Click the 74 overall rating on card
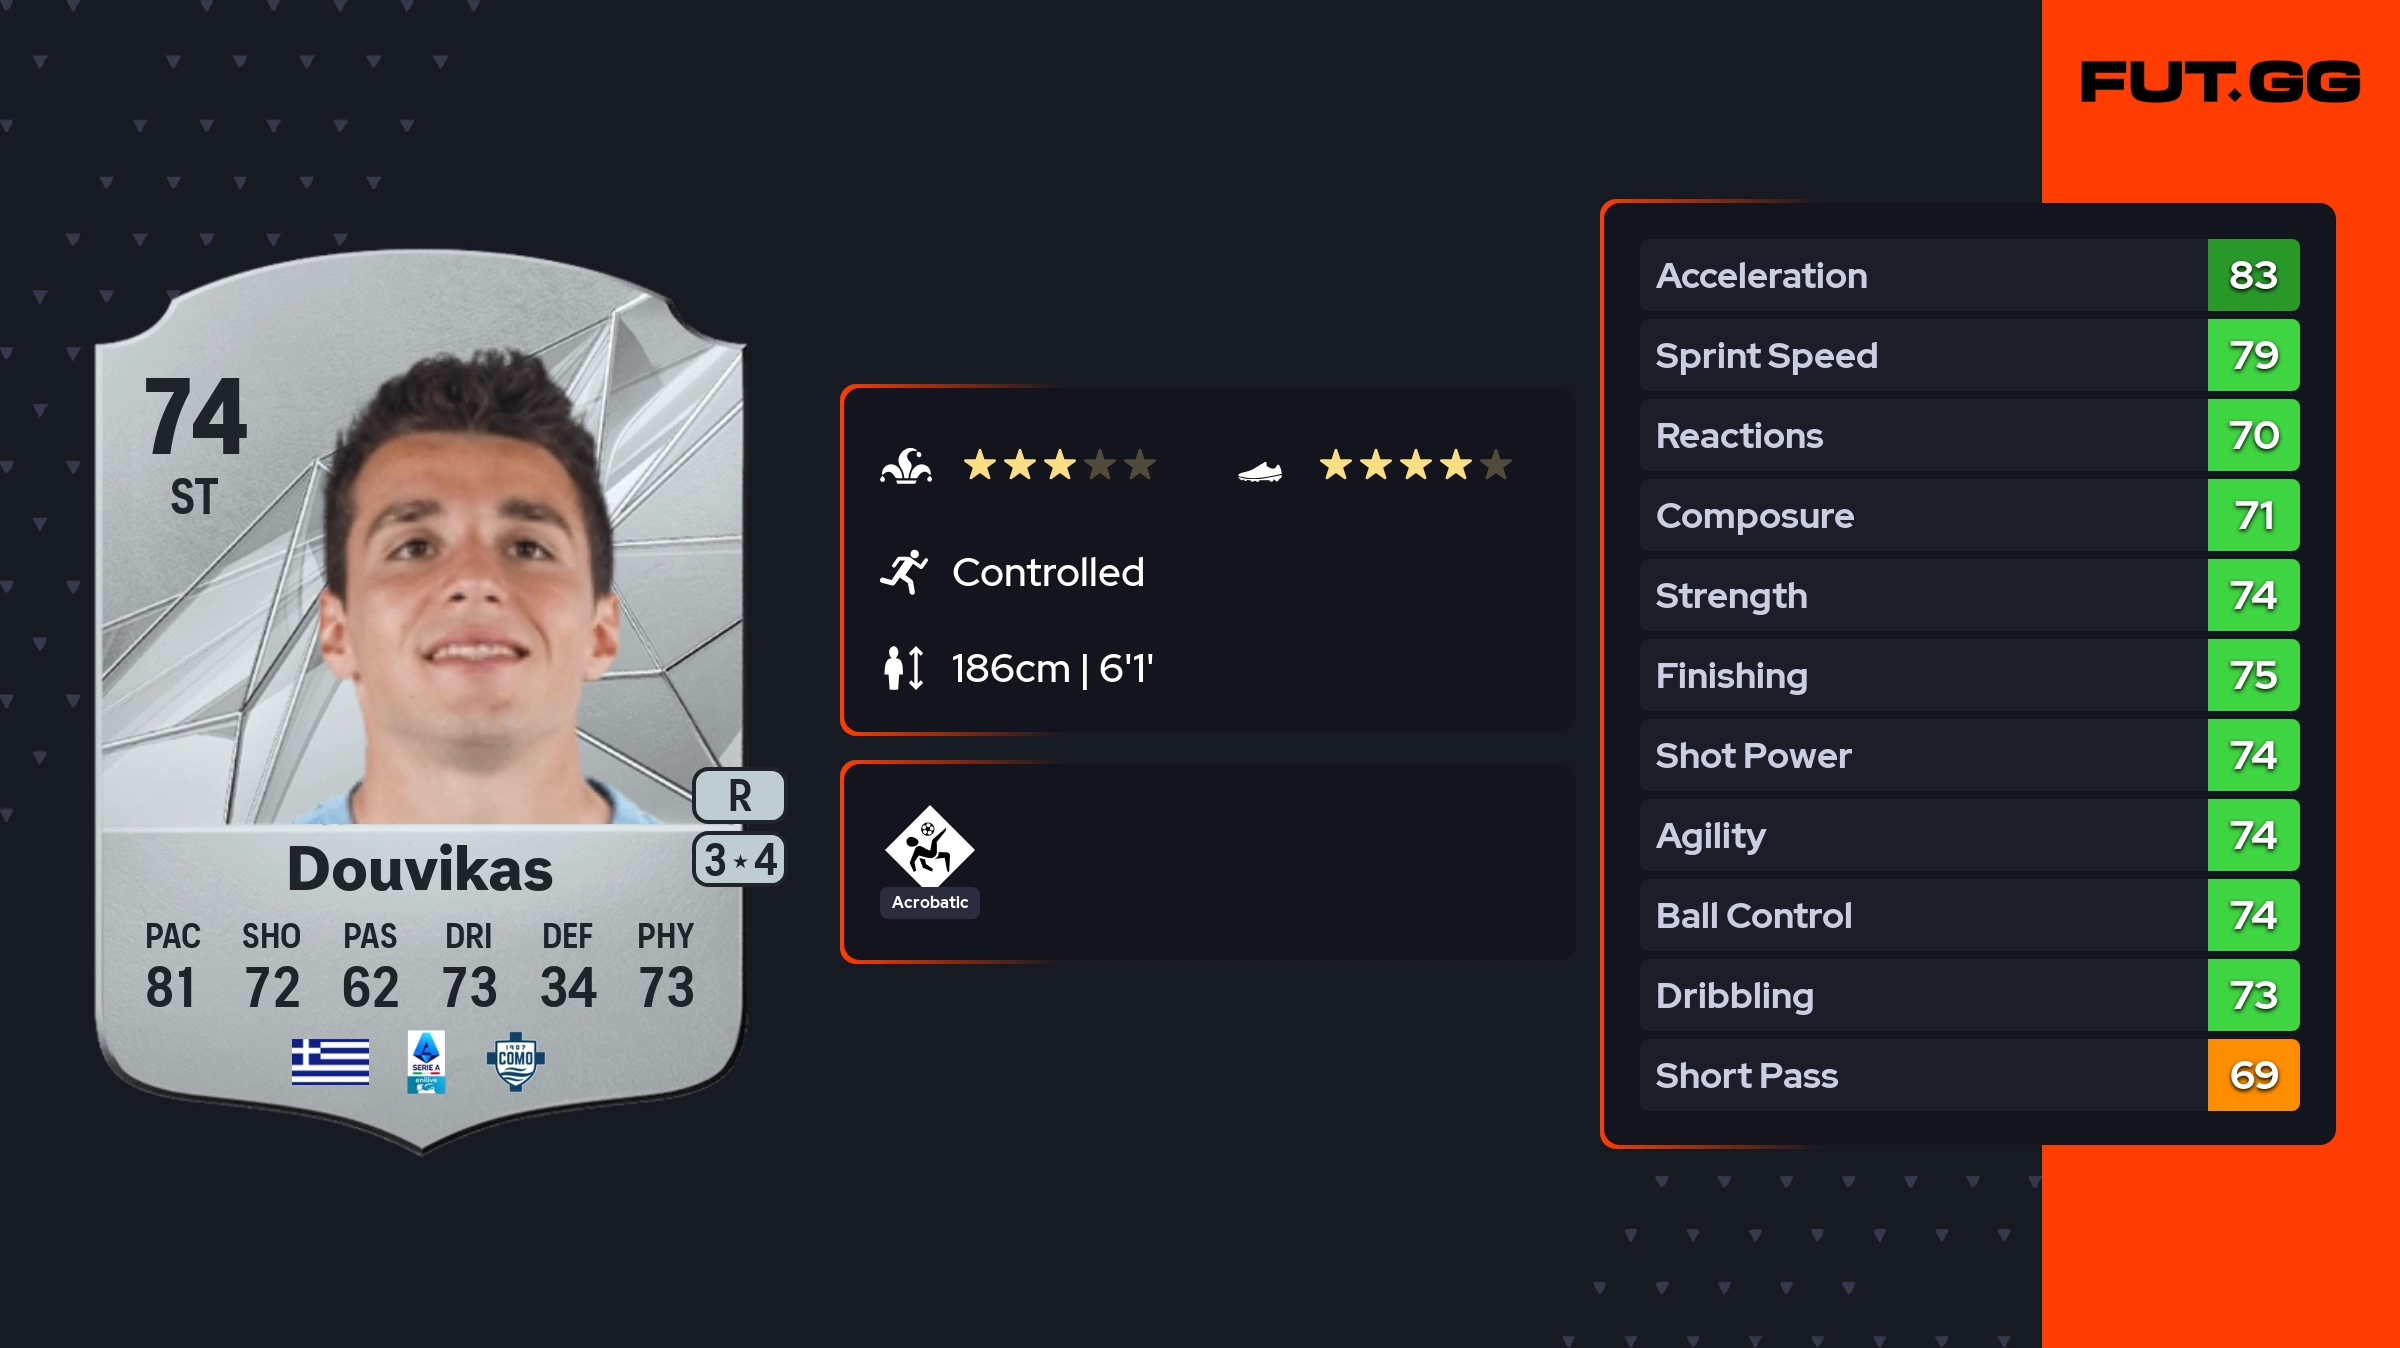The image size is (2400, 1348). click(x=195, y=416)
